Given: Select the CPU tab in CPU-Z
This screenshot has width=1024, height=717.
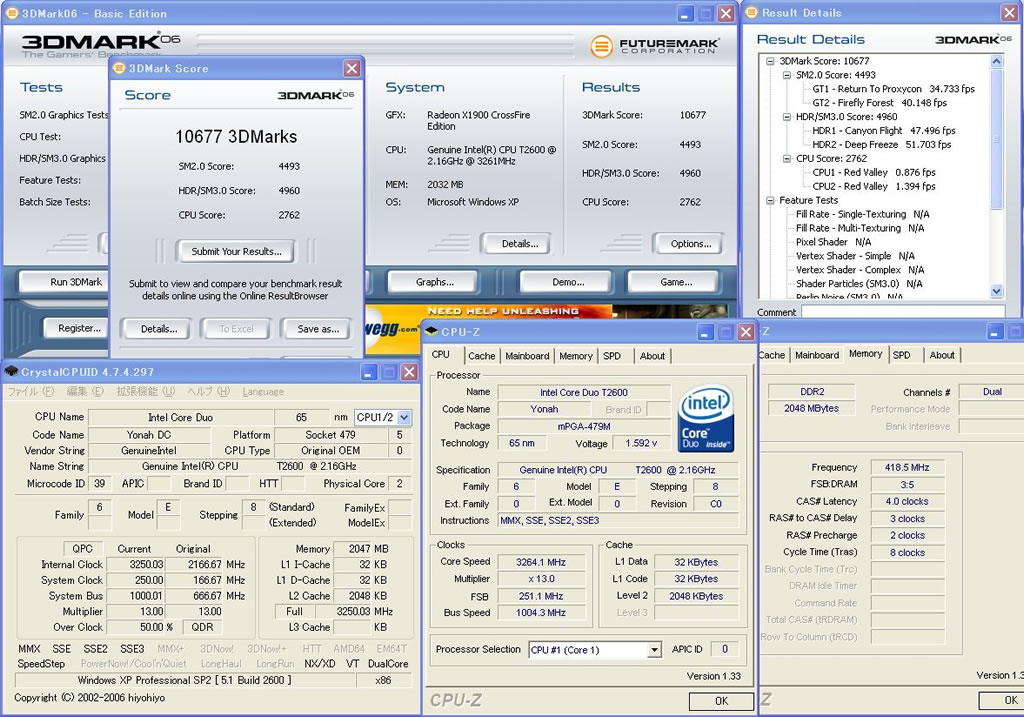Looking at the screenshot, I should click(x=441, y=354).
